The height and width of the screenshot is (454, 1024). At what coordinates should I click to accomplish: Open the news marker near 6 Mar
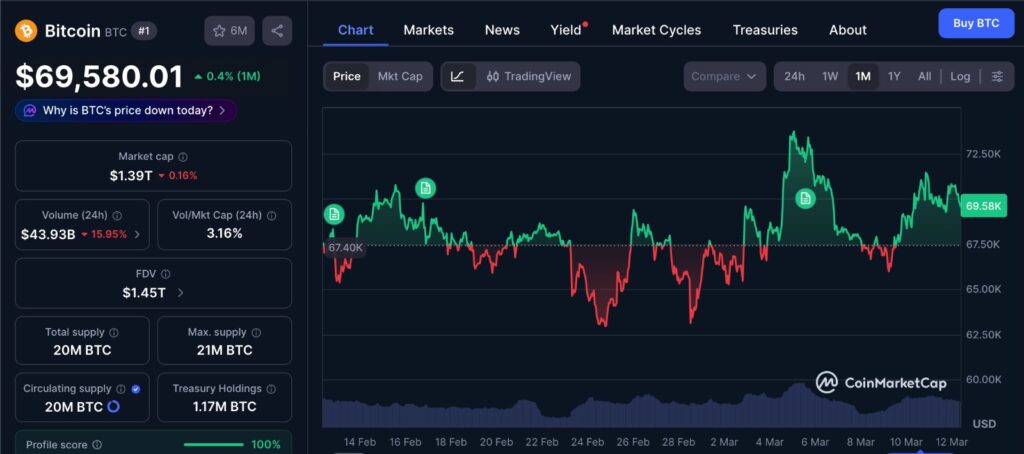click(805, 198)
